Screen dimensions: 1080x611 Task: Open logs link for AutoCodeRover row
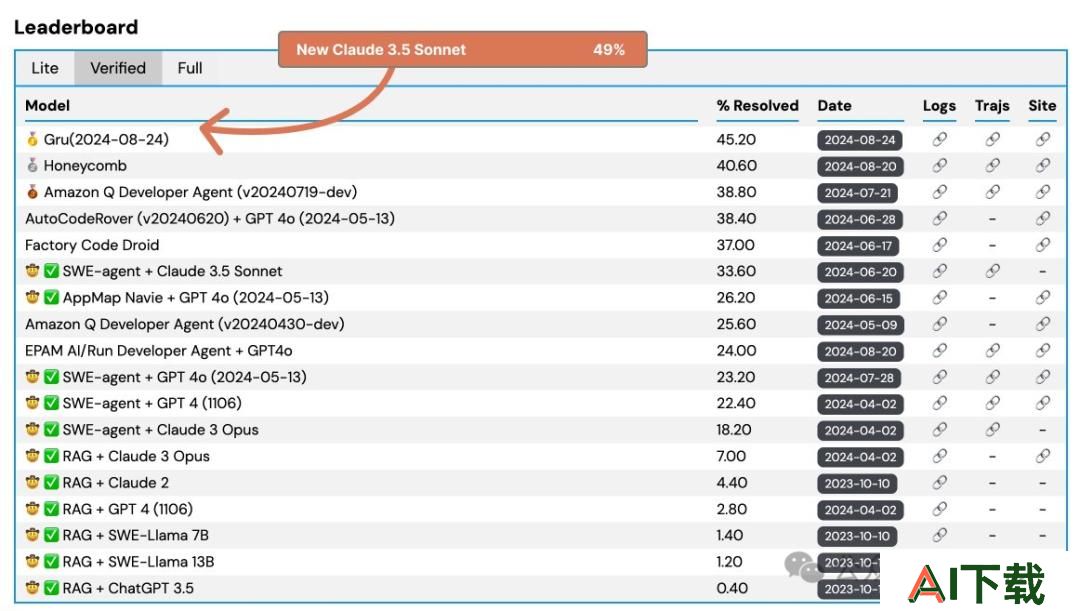[x=939, y=219]
